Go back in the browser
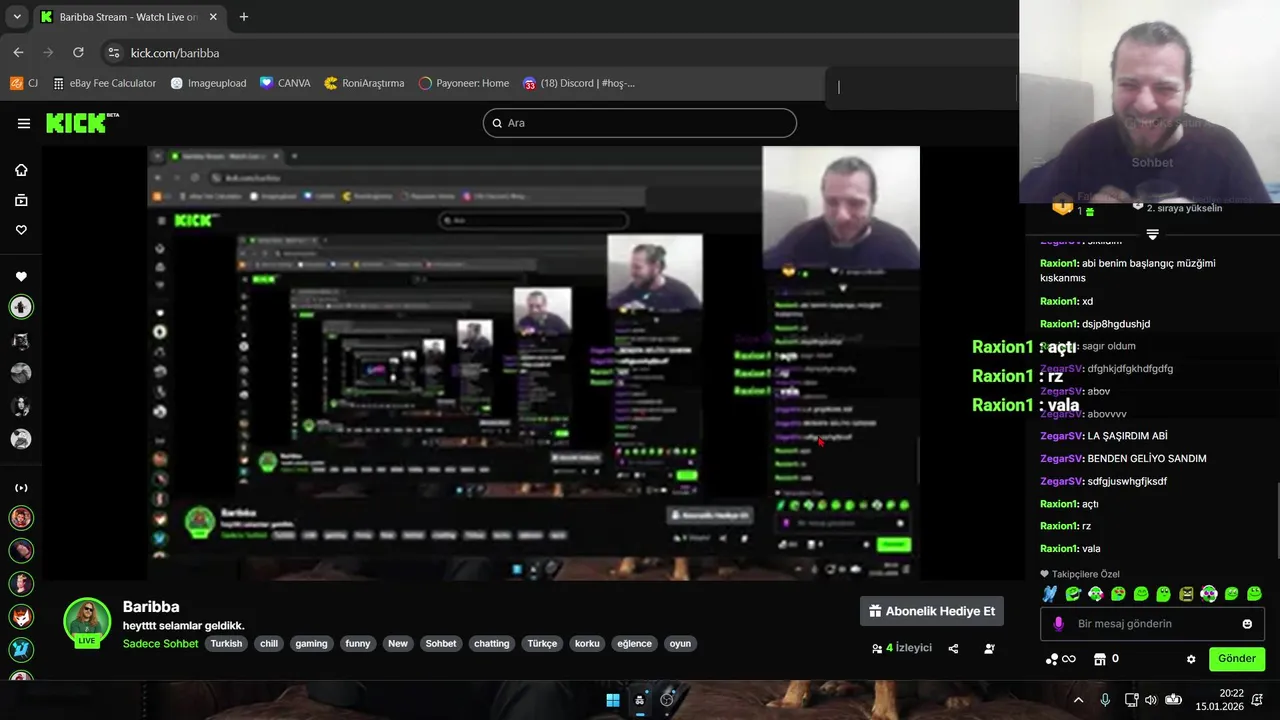The width and height of the screenshot is (1280, 720). click(x=18, y=52)
